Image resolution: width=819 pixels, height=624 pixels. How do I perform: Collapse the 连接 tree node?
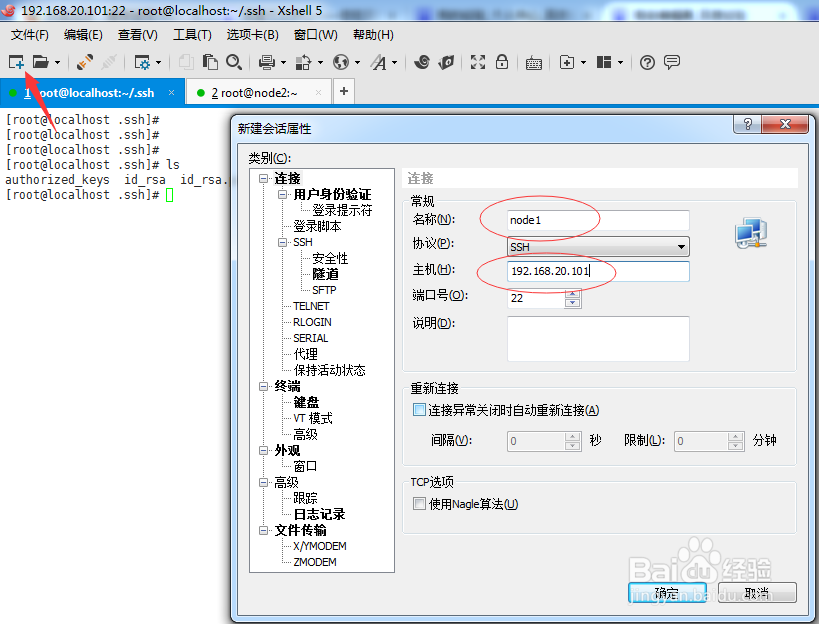tap(264, 179)
